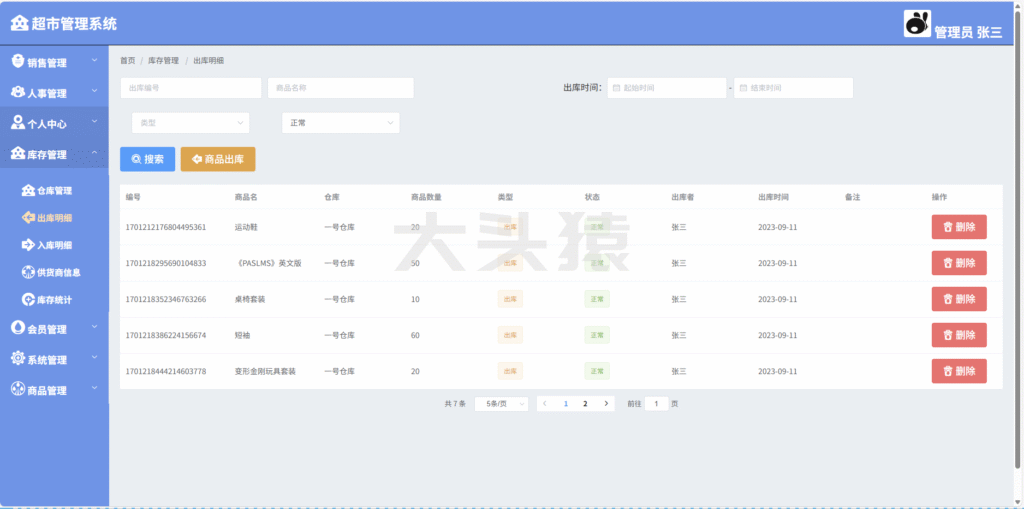Click the 人事管理 sidebar icon
Image resolution: width=1024 pixels, height=509 pixels.
pos(18,92)
